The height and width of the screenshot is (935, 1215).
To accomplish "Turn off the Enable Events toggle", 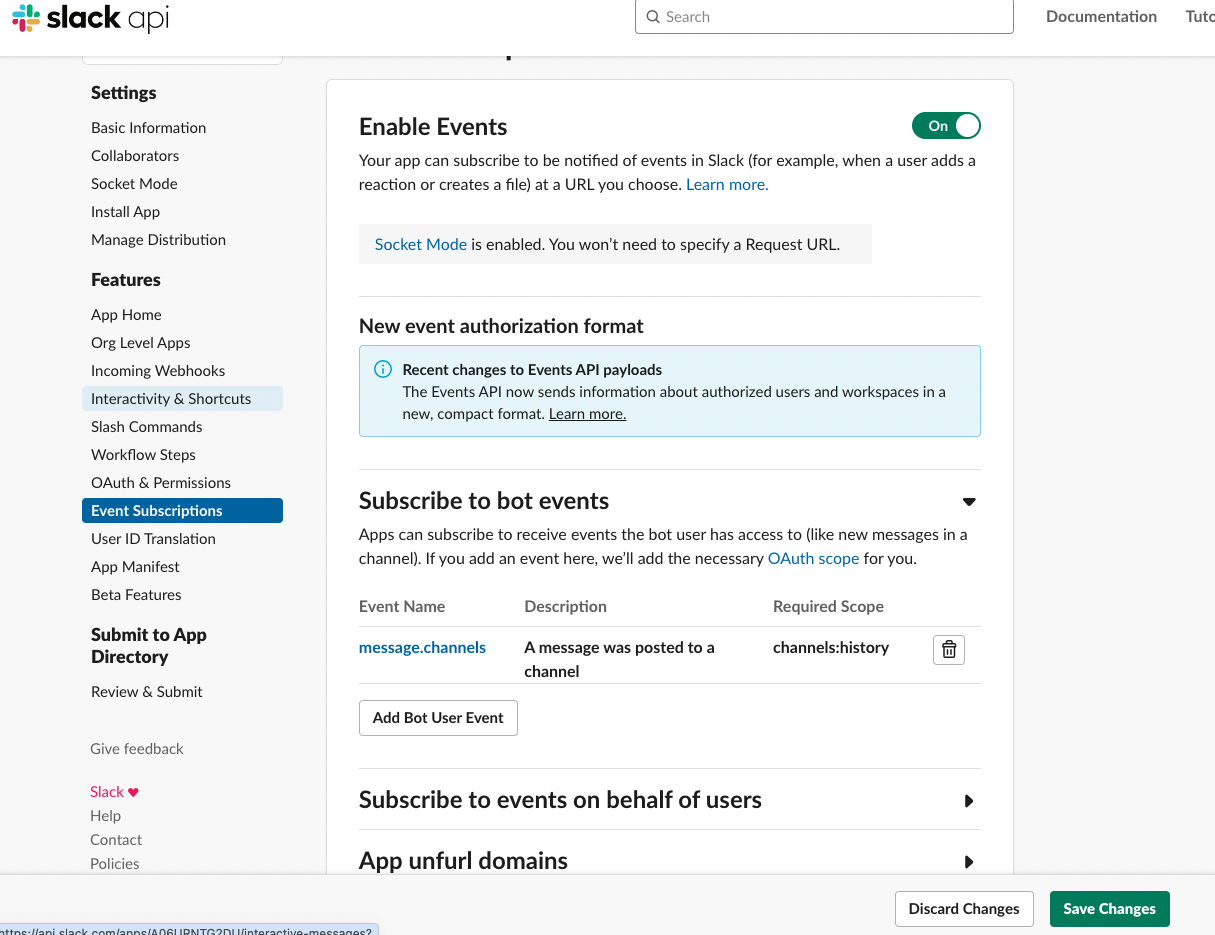I will (946, 126).
